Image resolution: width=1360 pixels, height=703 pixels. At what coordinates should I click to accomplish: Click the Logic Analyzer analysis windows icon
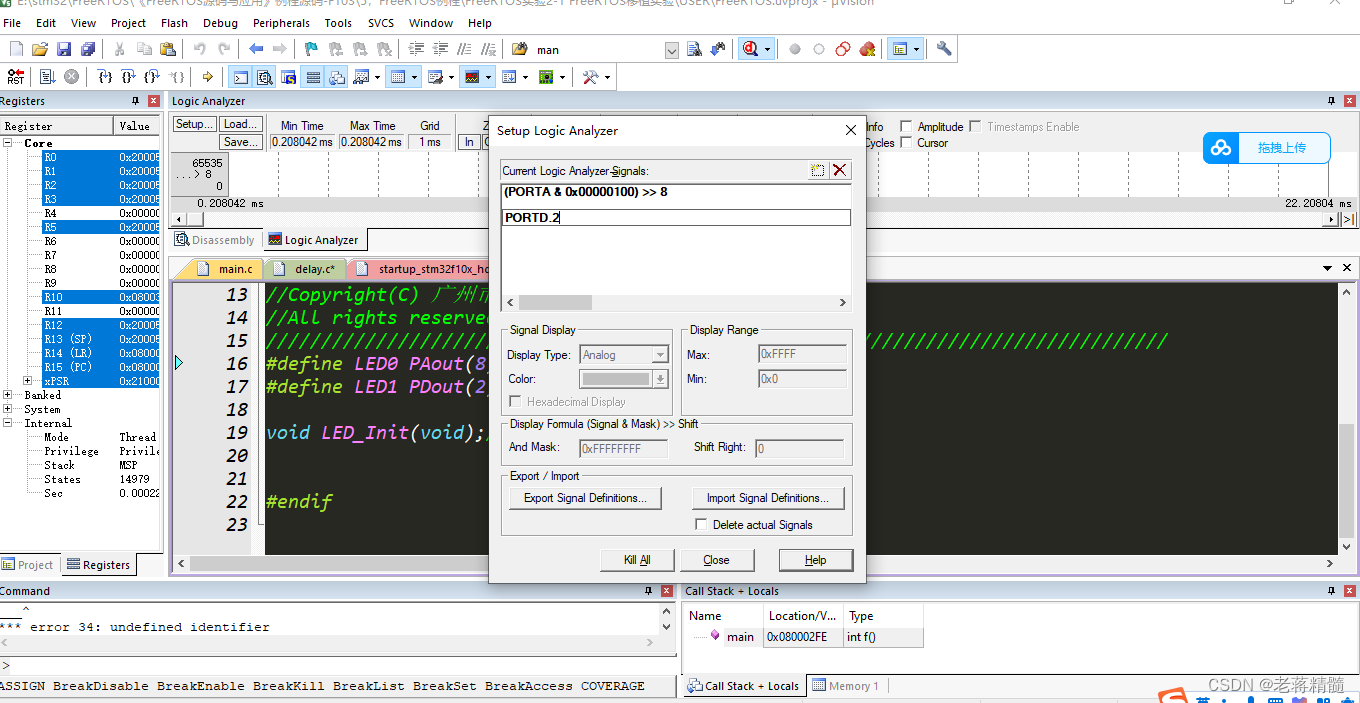click(x=472, y=77)
